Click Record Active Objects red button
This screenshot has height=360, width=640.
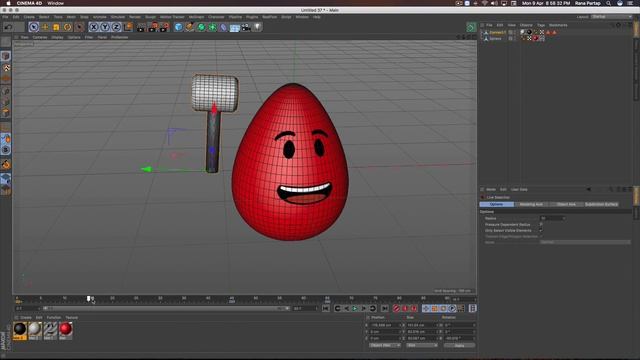[x=396, y=308]
